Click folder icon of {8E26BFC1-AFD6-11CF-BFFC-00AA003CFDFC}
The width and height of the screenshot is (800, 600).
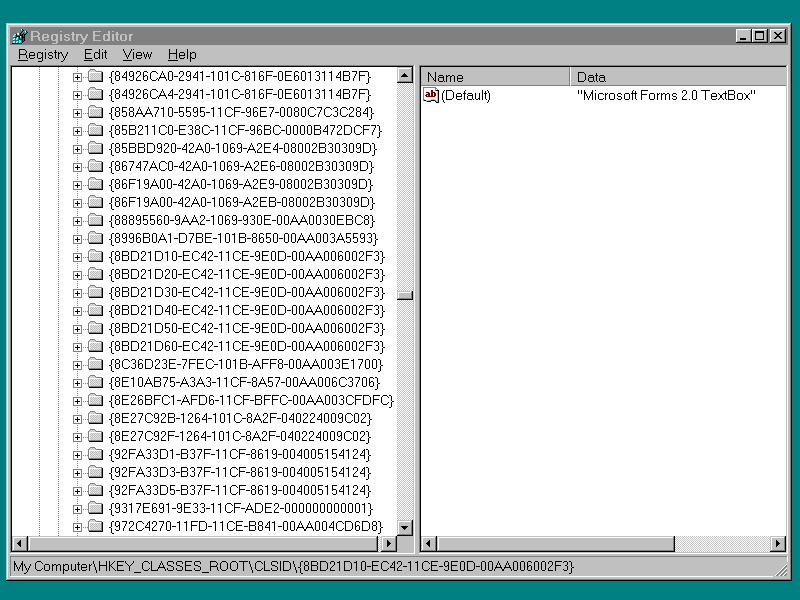[95, 400]
